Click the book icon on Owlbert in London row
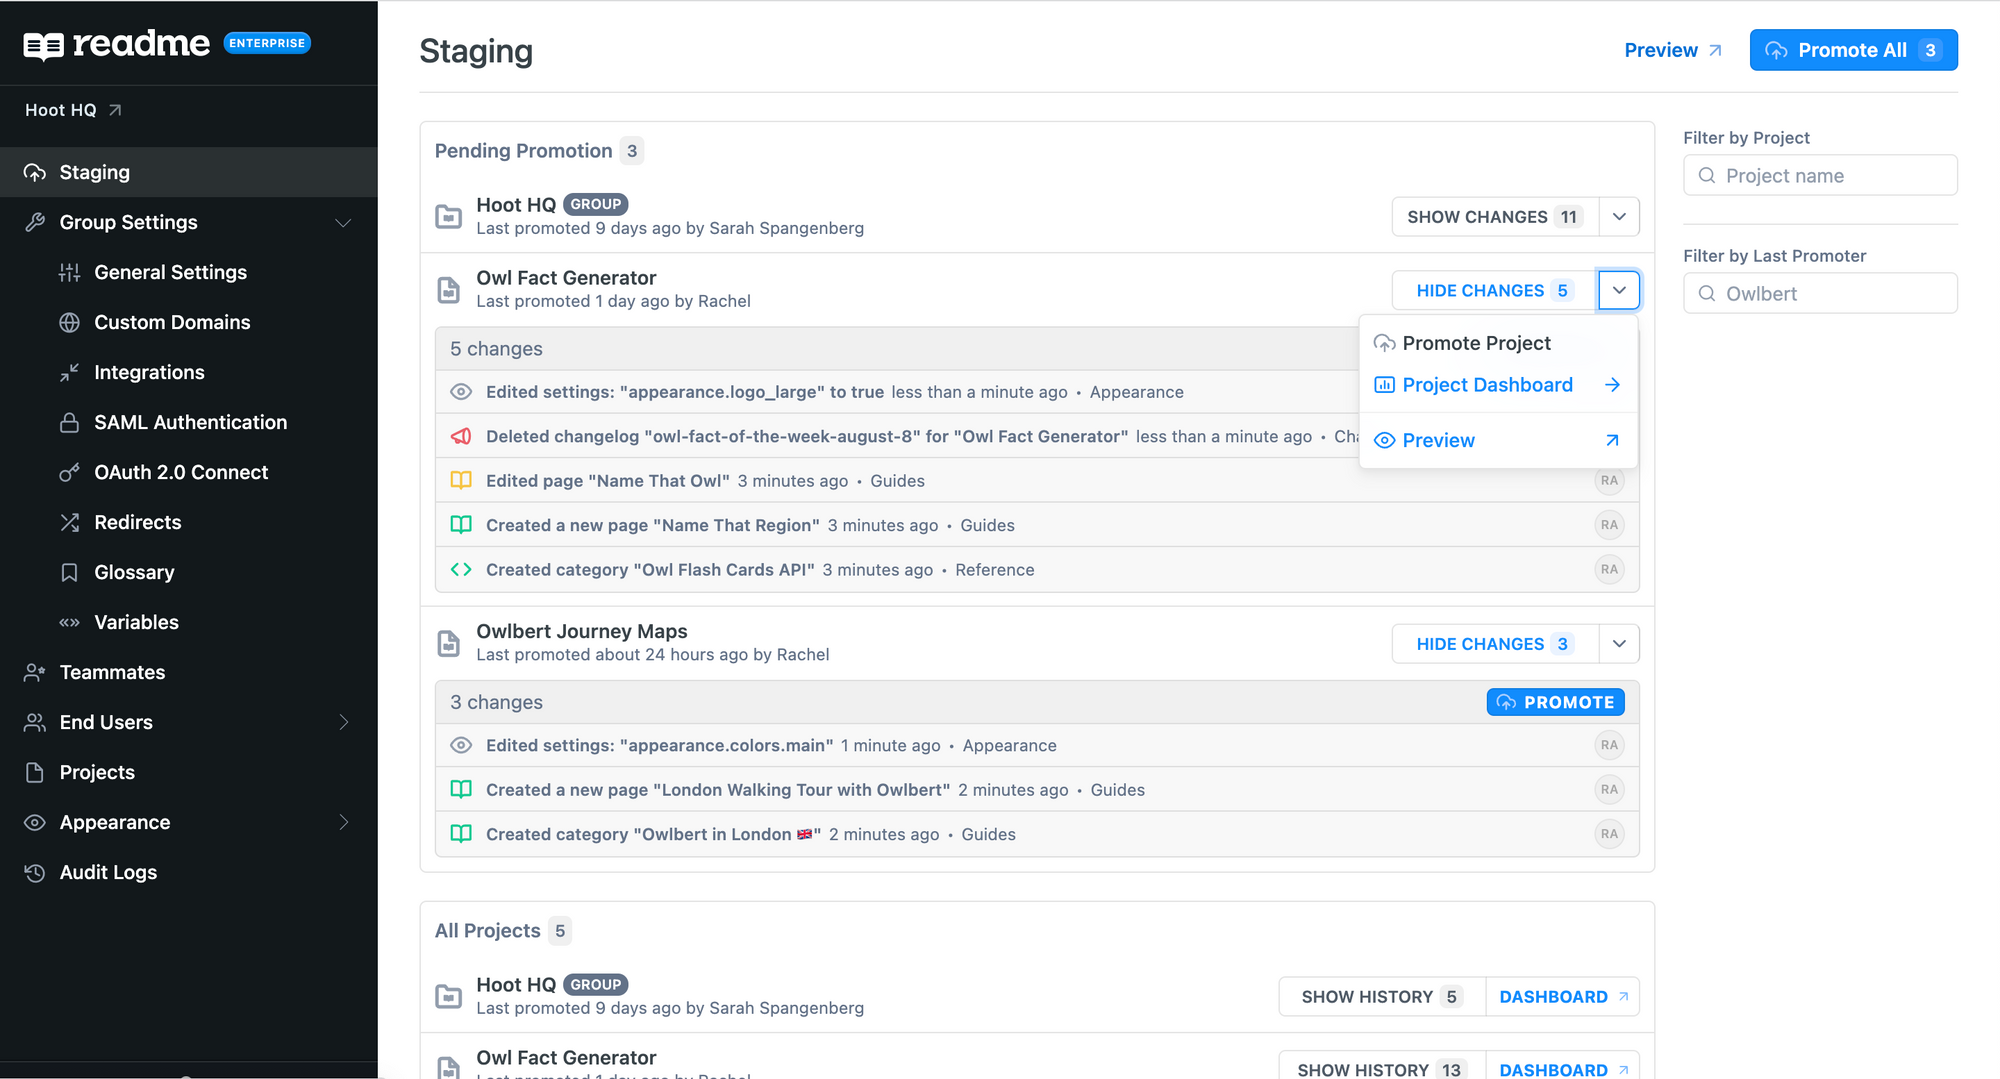The width and height of the screenshot is (2000, 1079). 461,834
